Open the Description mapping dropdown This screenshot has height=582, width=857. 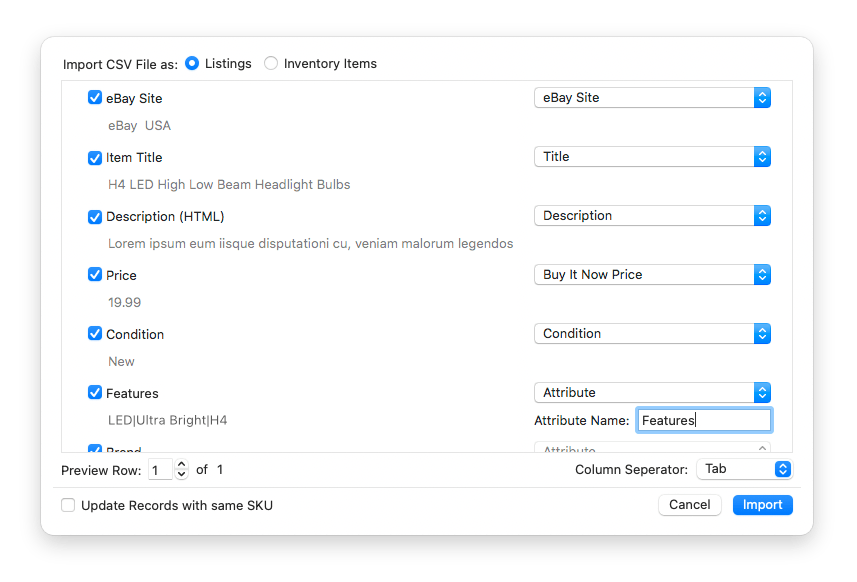(x=652, y=216)
